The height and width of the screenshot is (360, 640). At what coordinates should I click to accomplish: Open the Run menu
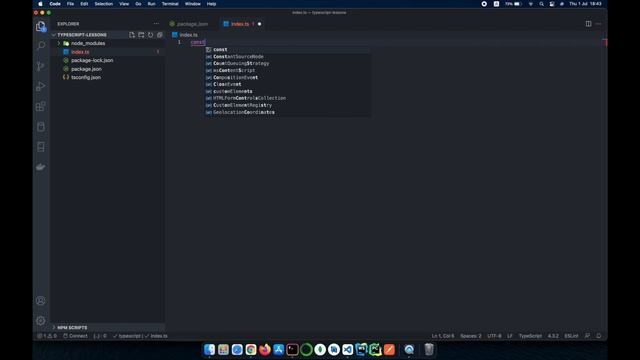click(151, 4)
